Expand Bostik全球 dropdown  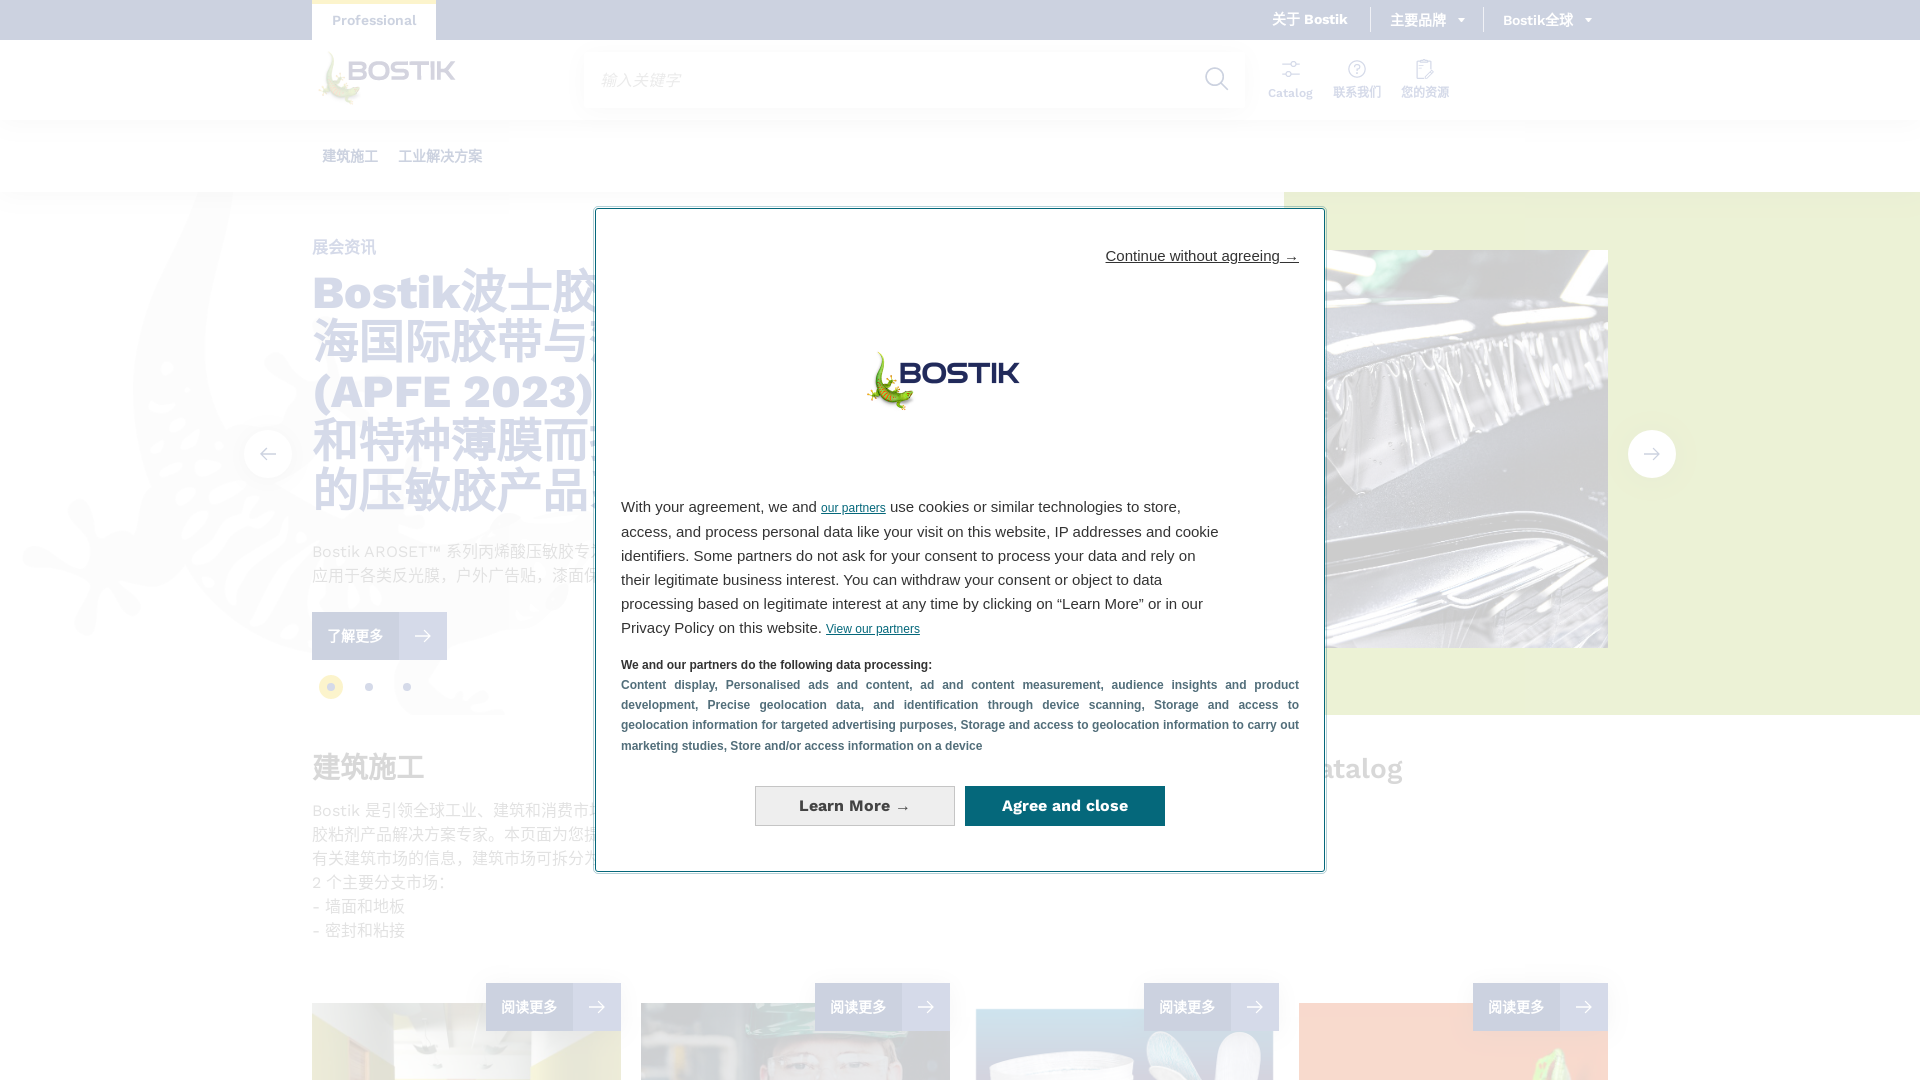(1547, 20)
